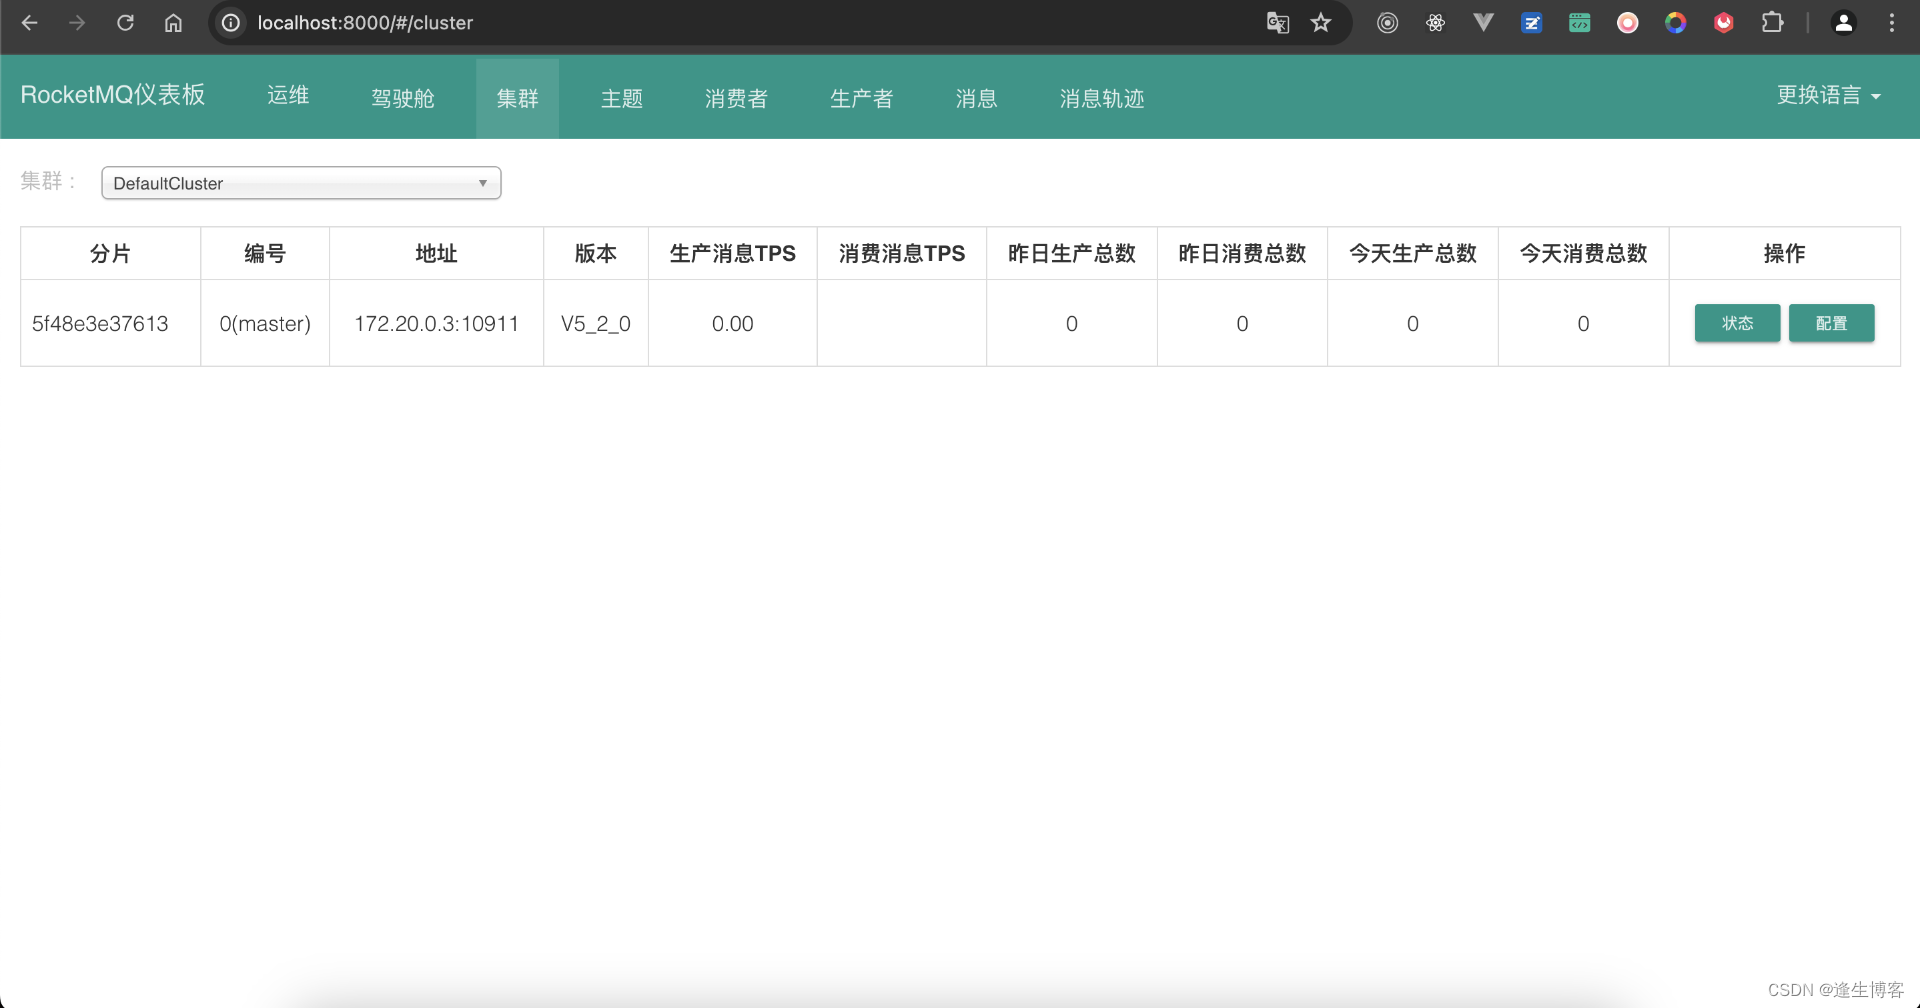Open the 运维 tab

coord(288,96)
